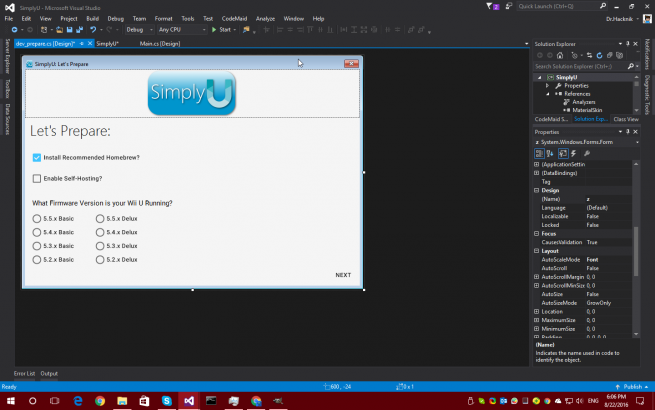Click the notifications flag icon in title bar
This screenshot has height=410, width=655.
point(492,6)
